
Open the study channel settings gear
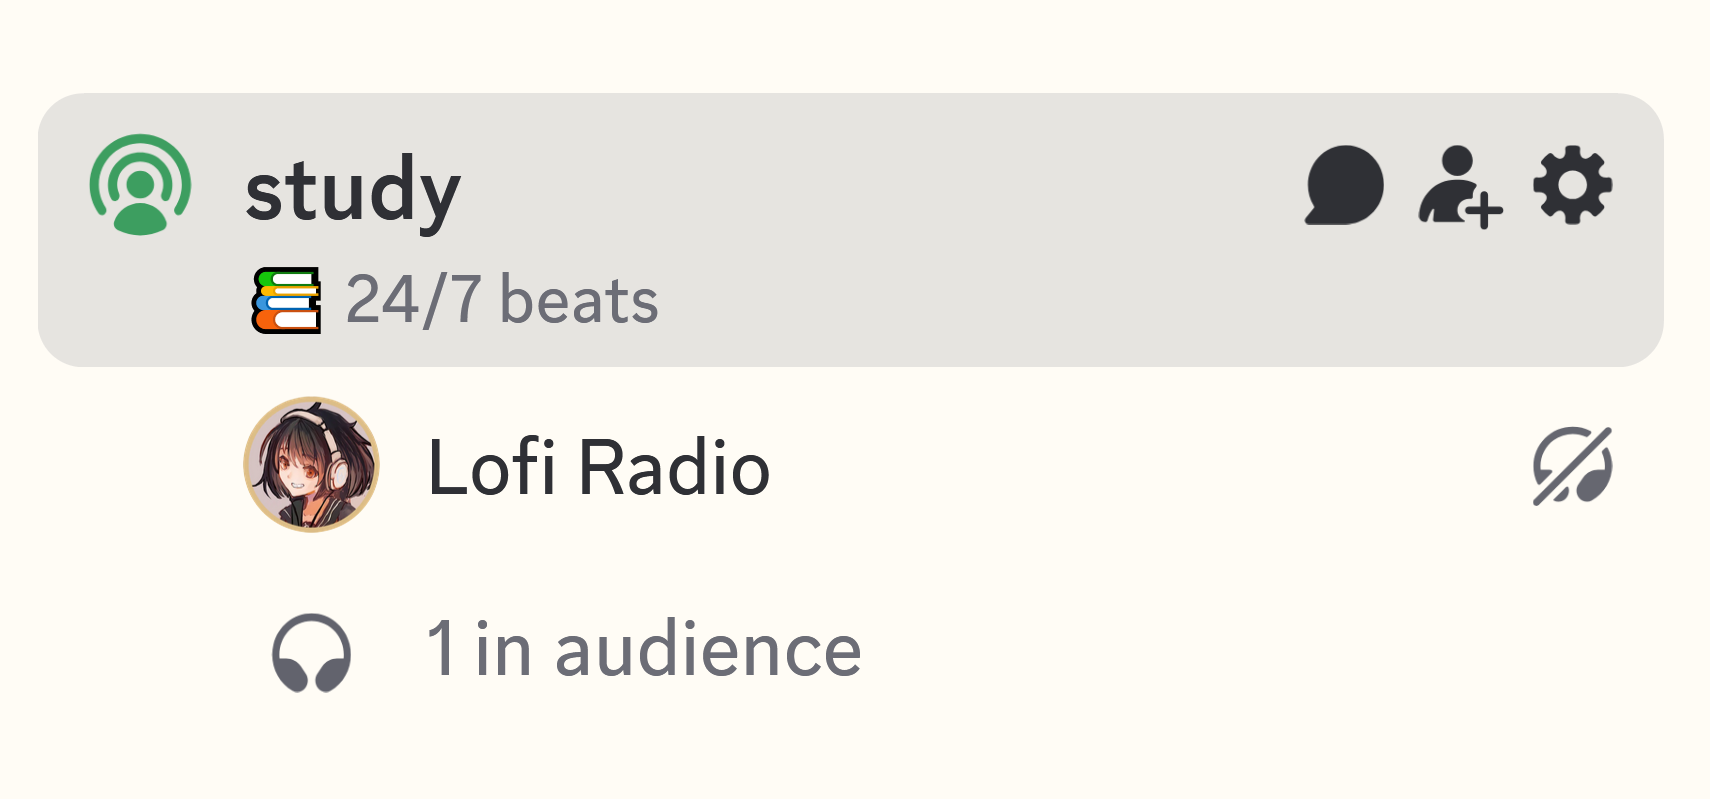pos(1572,185)
